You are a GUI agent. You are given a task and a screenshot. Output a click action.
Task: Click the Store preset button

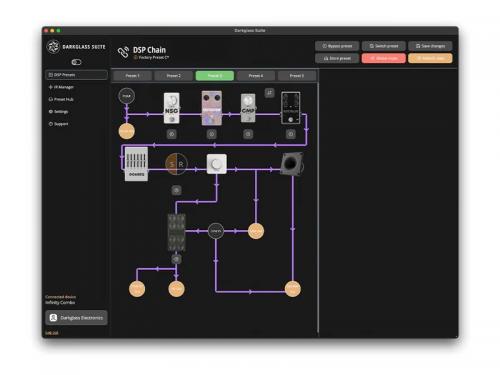(337, 58)
